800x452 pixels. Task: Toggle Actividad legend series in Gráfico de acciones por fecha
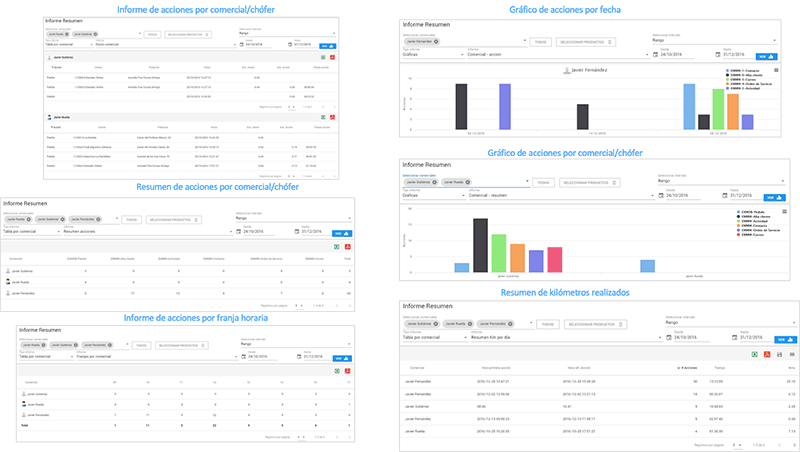point(742,88)
